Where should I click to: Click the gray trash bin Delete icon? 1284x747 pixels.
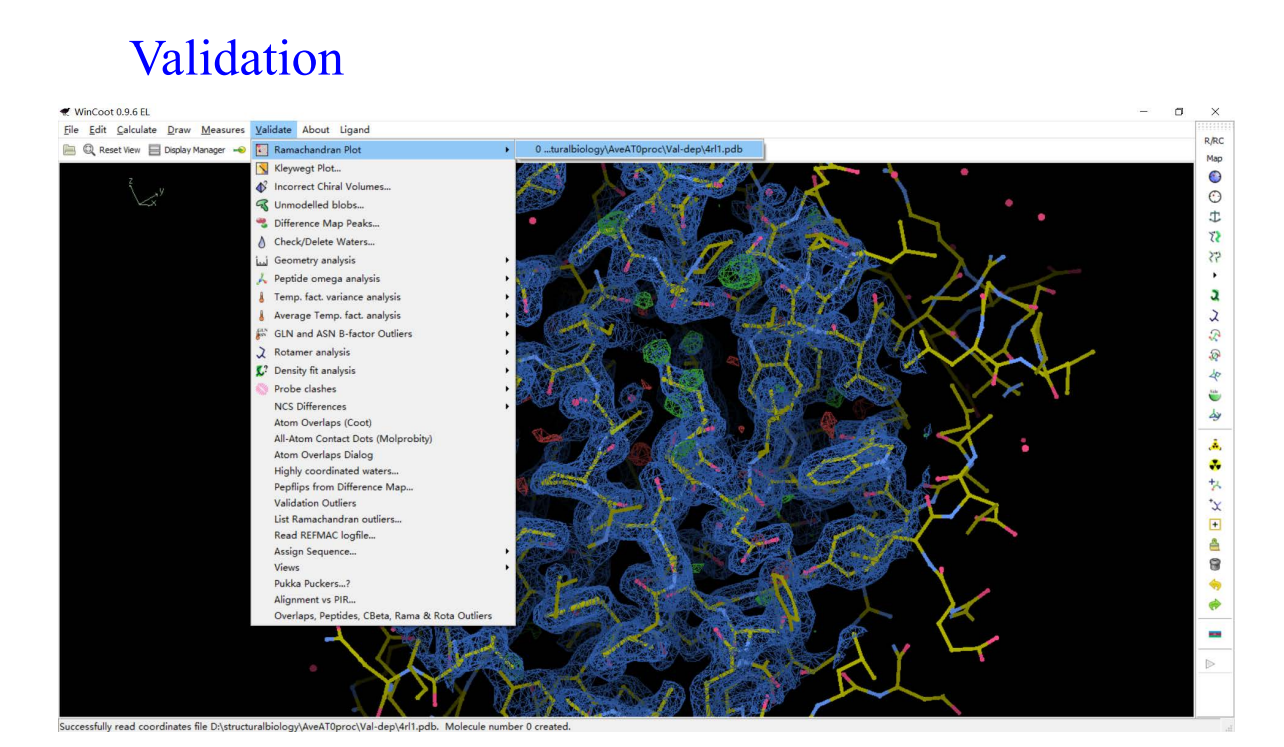click(1215, 564)
